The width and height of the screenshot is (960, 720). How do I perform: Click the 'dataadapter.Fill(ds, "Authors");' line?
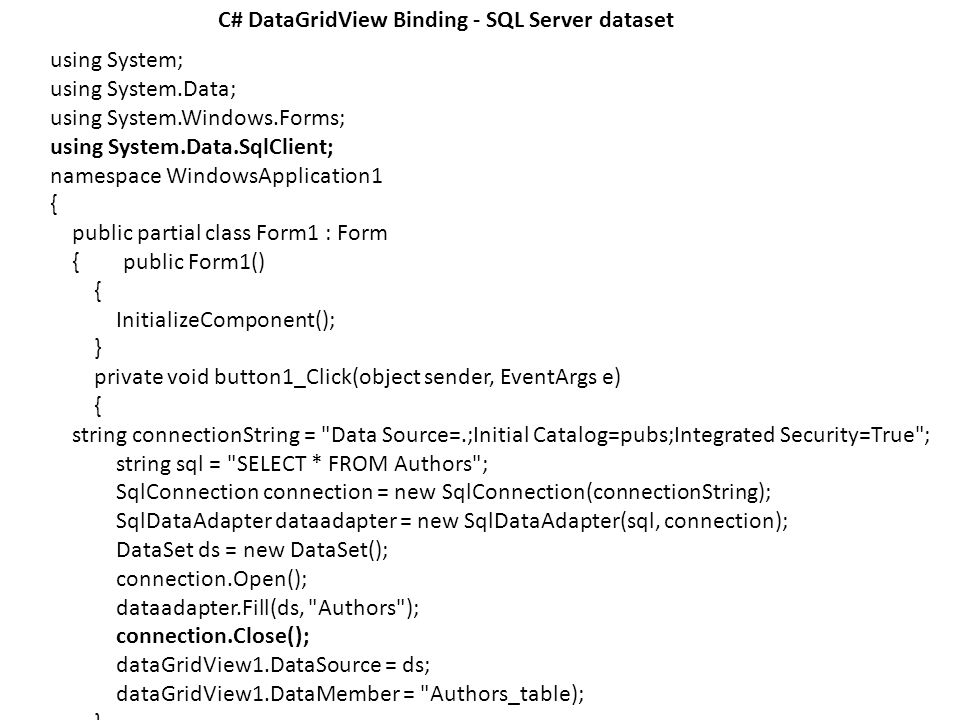click(268, 608)
